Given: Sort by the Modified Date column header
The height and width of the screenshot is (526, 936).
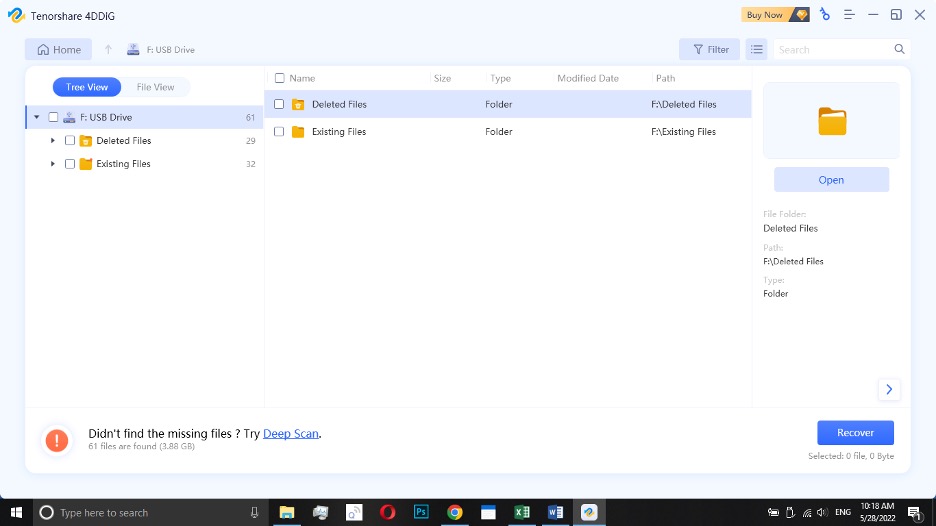Looking at the screenshot, I should 587,78.
